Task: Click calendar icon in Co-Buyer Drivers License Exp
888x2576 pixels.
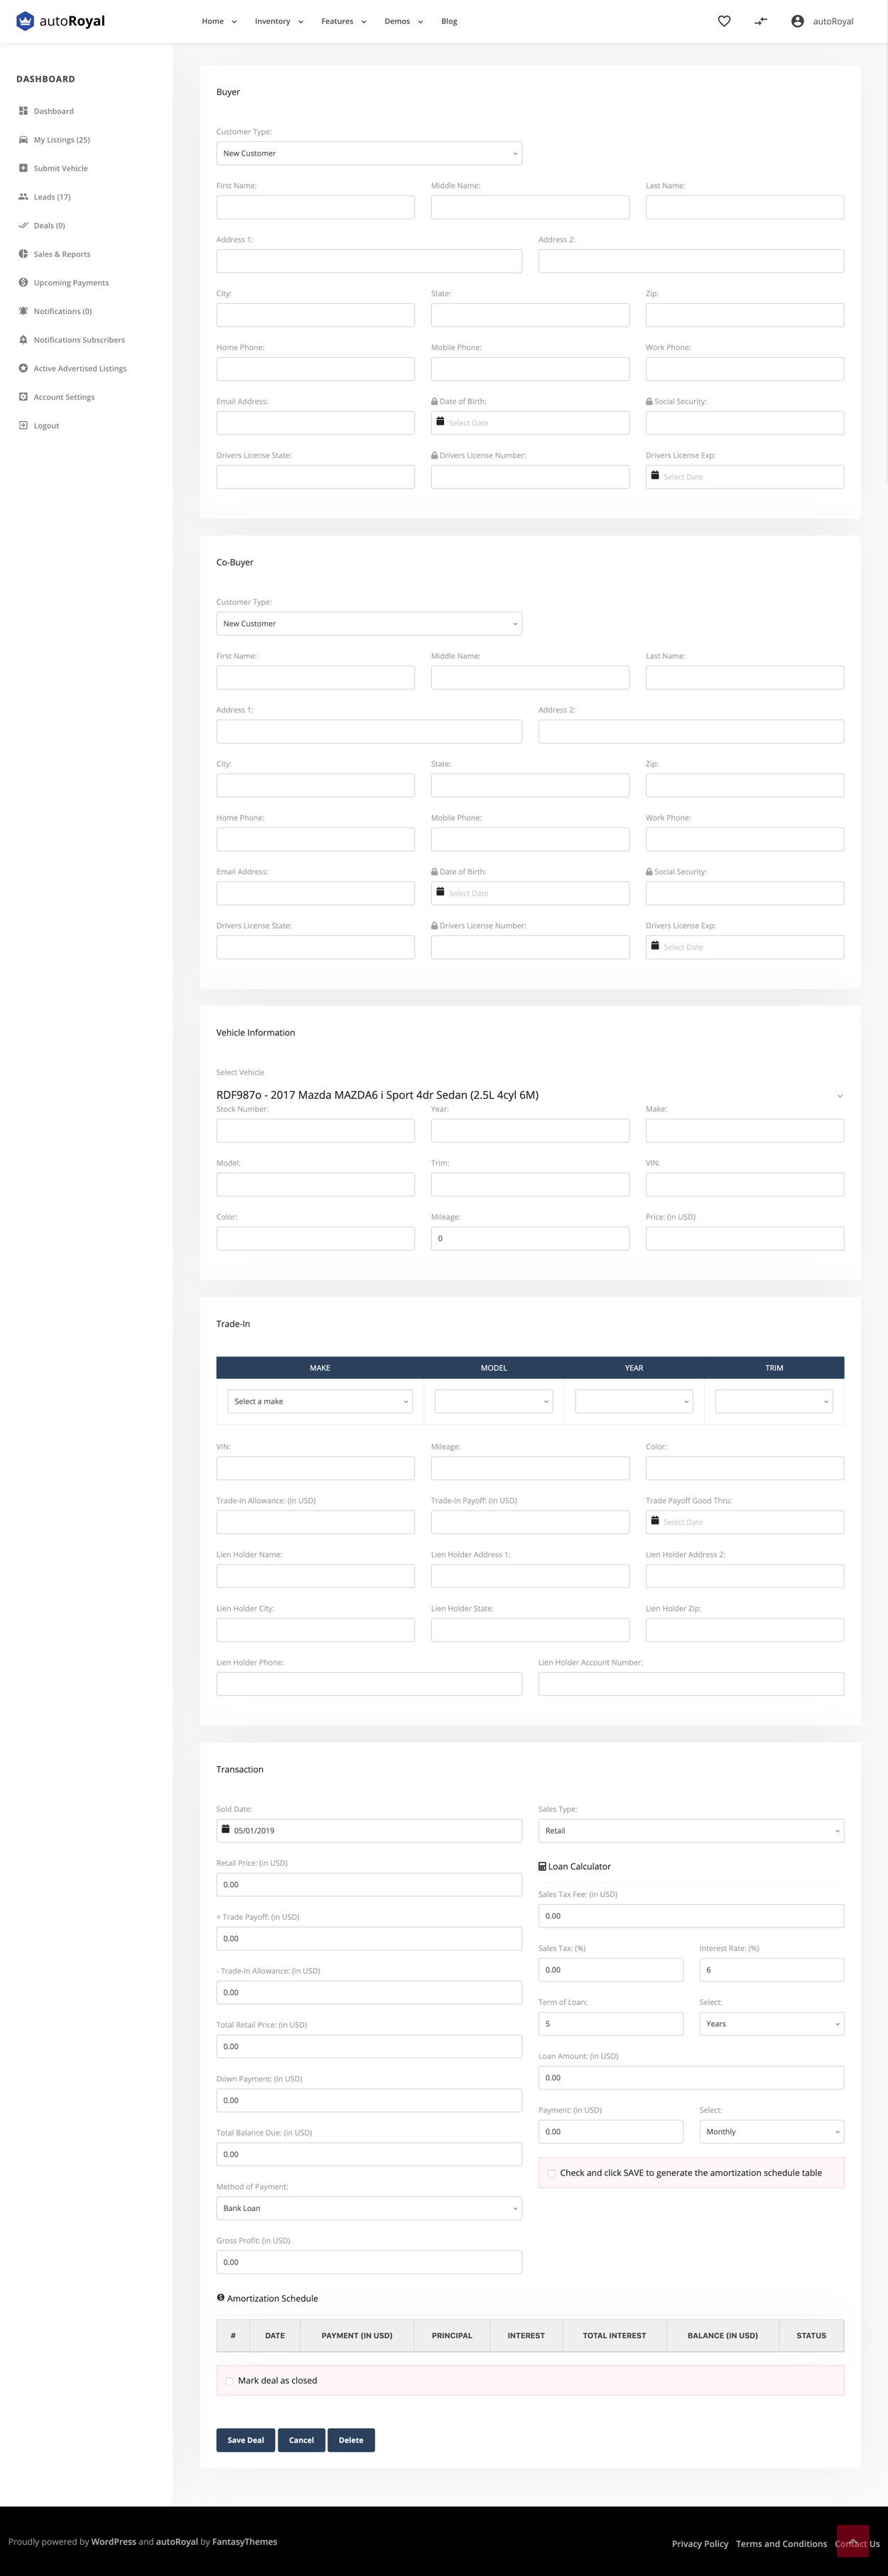Action: [655, 946]
